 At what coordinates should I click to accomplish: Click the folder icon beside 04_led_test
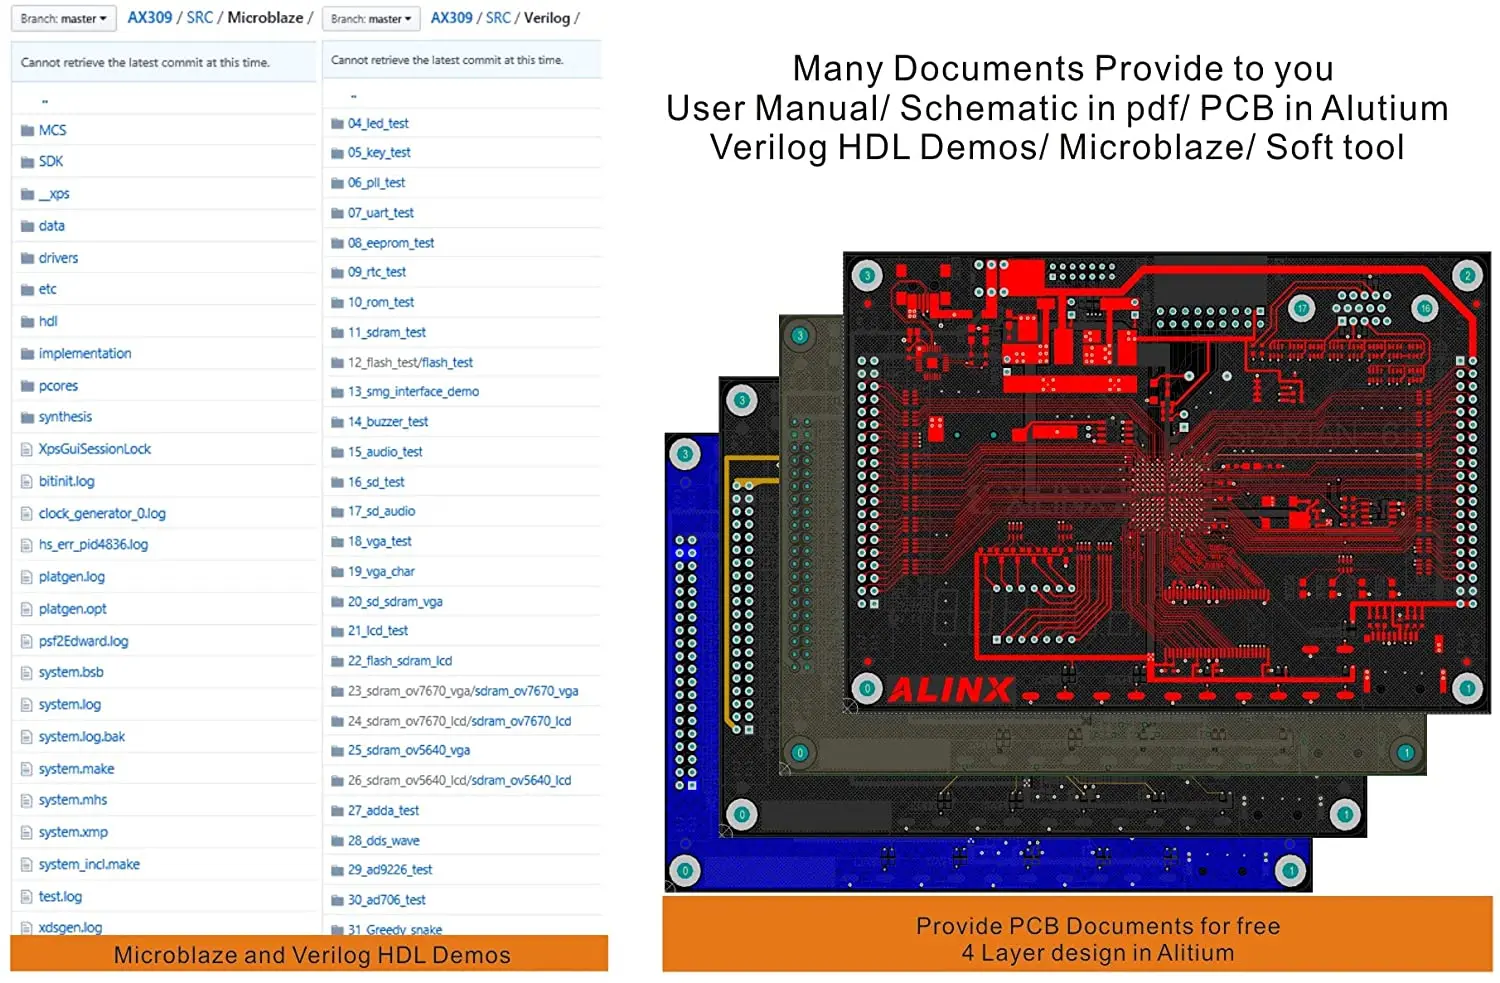(337, 124)
